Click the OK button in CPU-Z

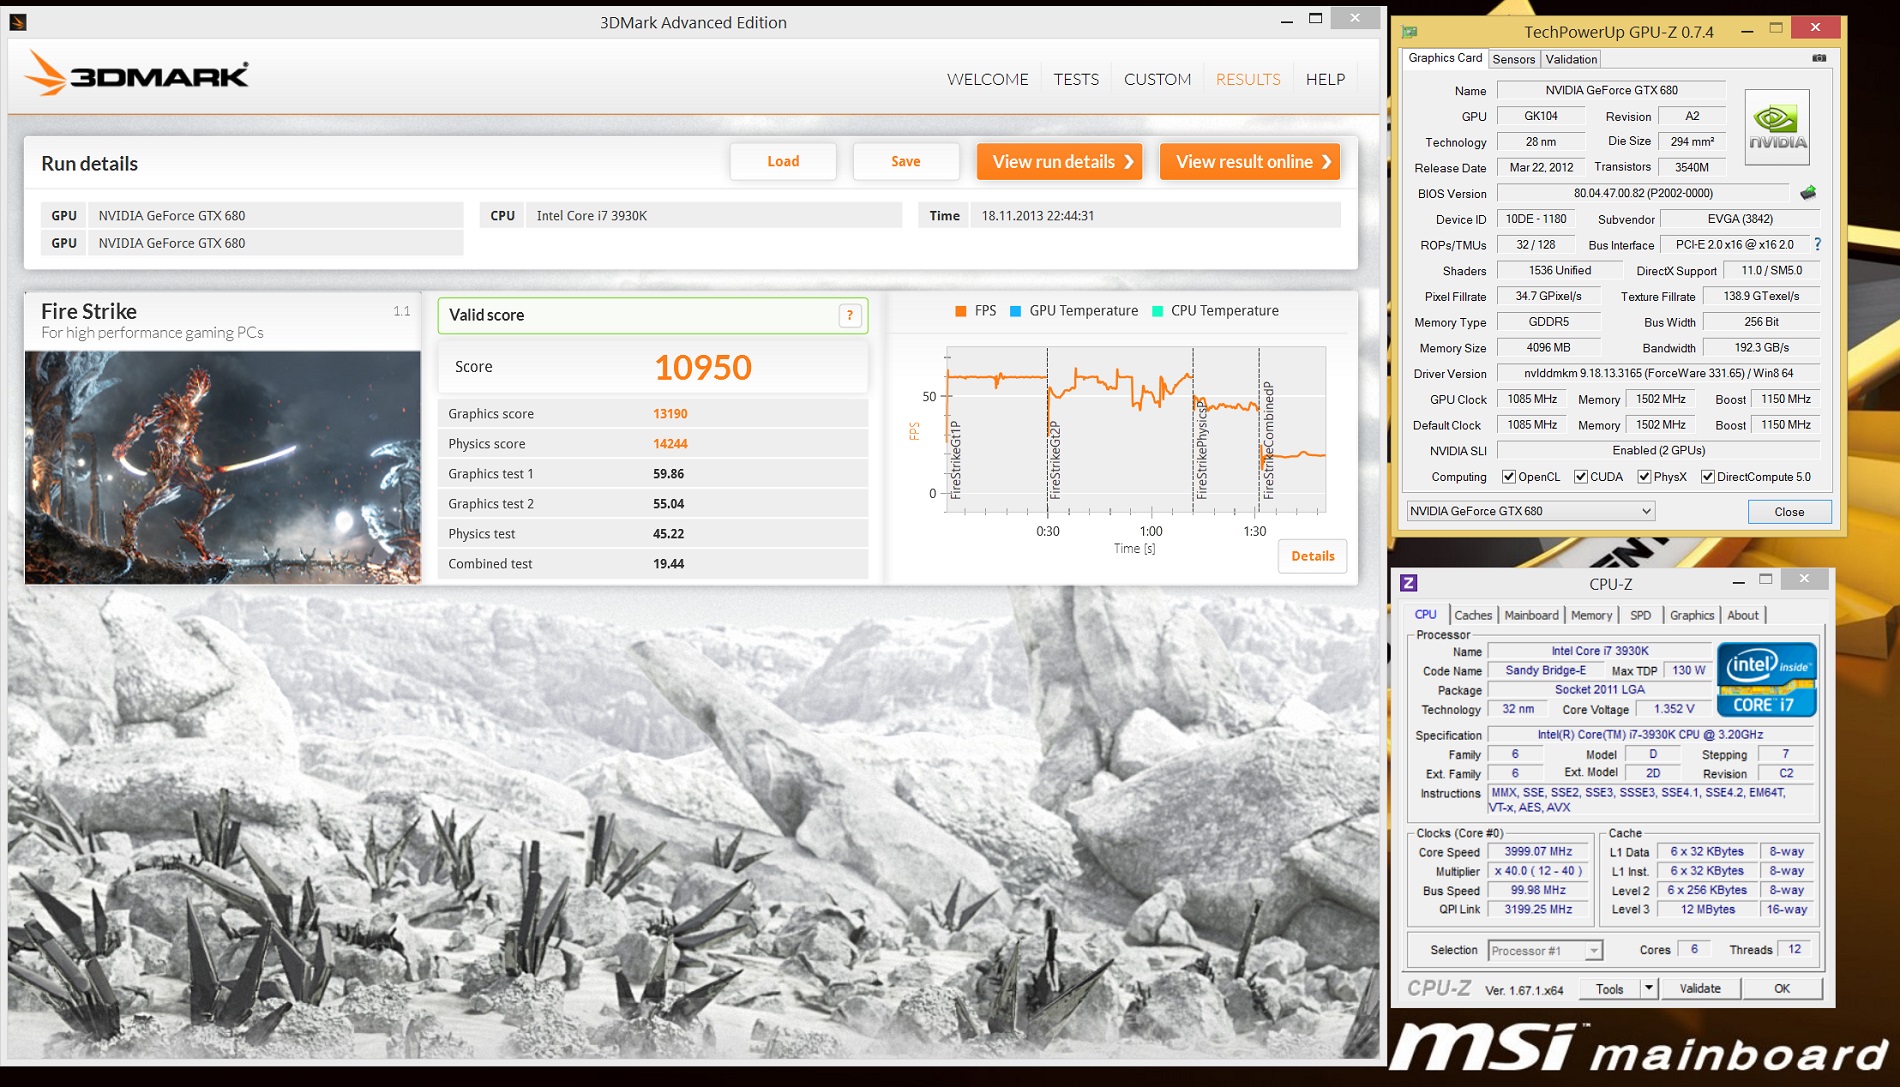point(1782,988)
